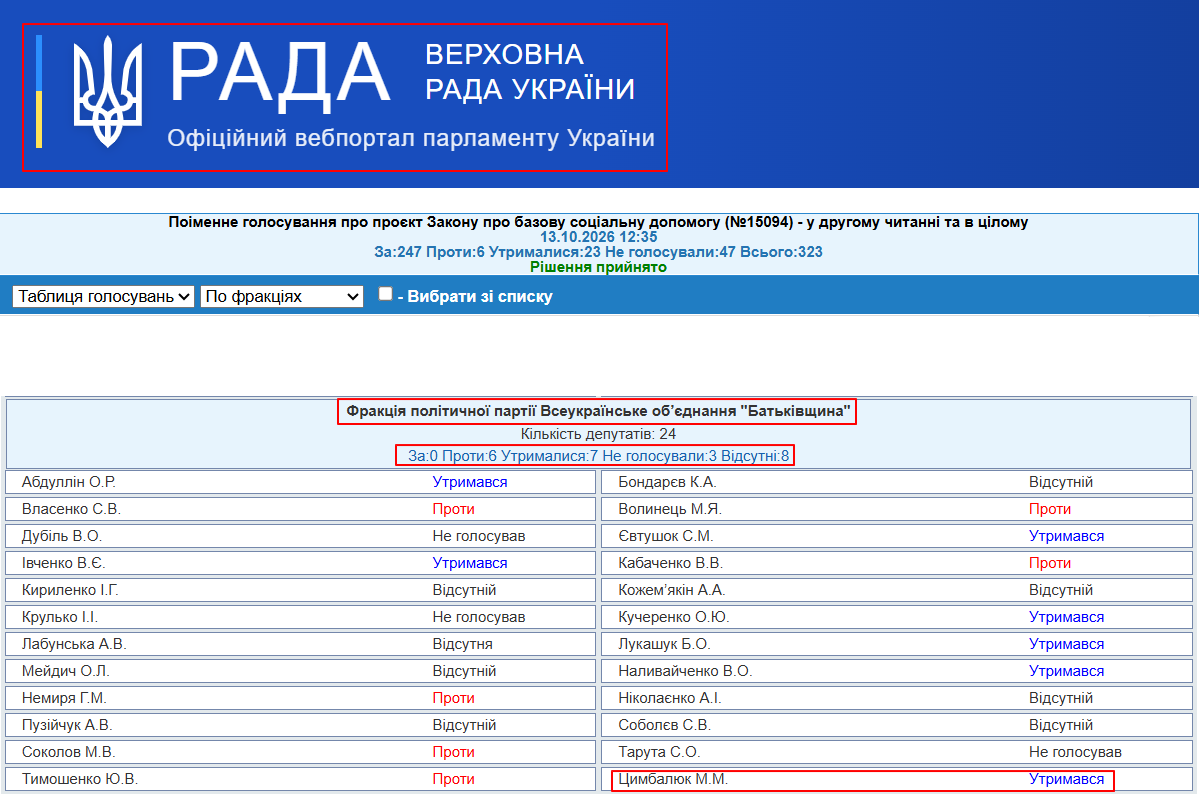Select deputy 'Івченко В.Є.'
The width and height of the screenshot is (1199, 794).
(x=63, y=563)
